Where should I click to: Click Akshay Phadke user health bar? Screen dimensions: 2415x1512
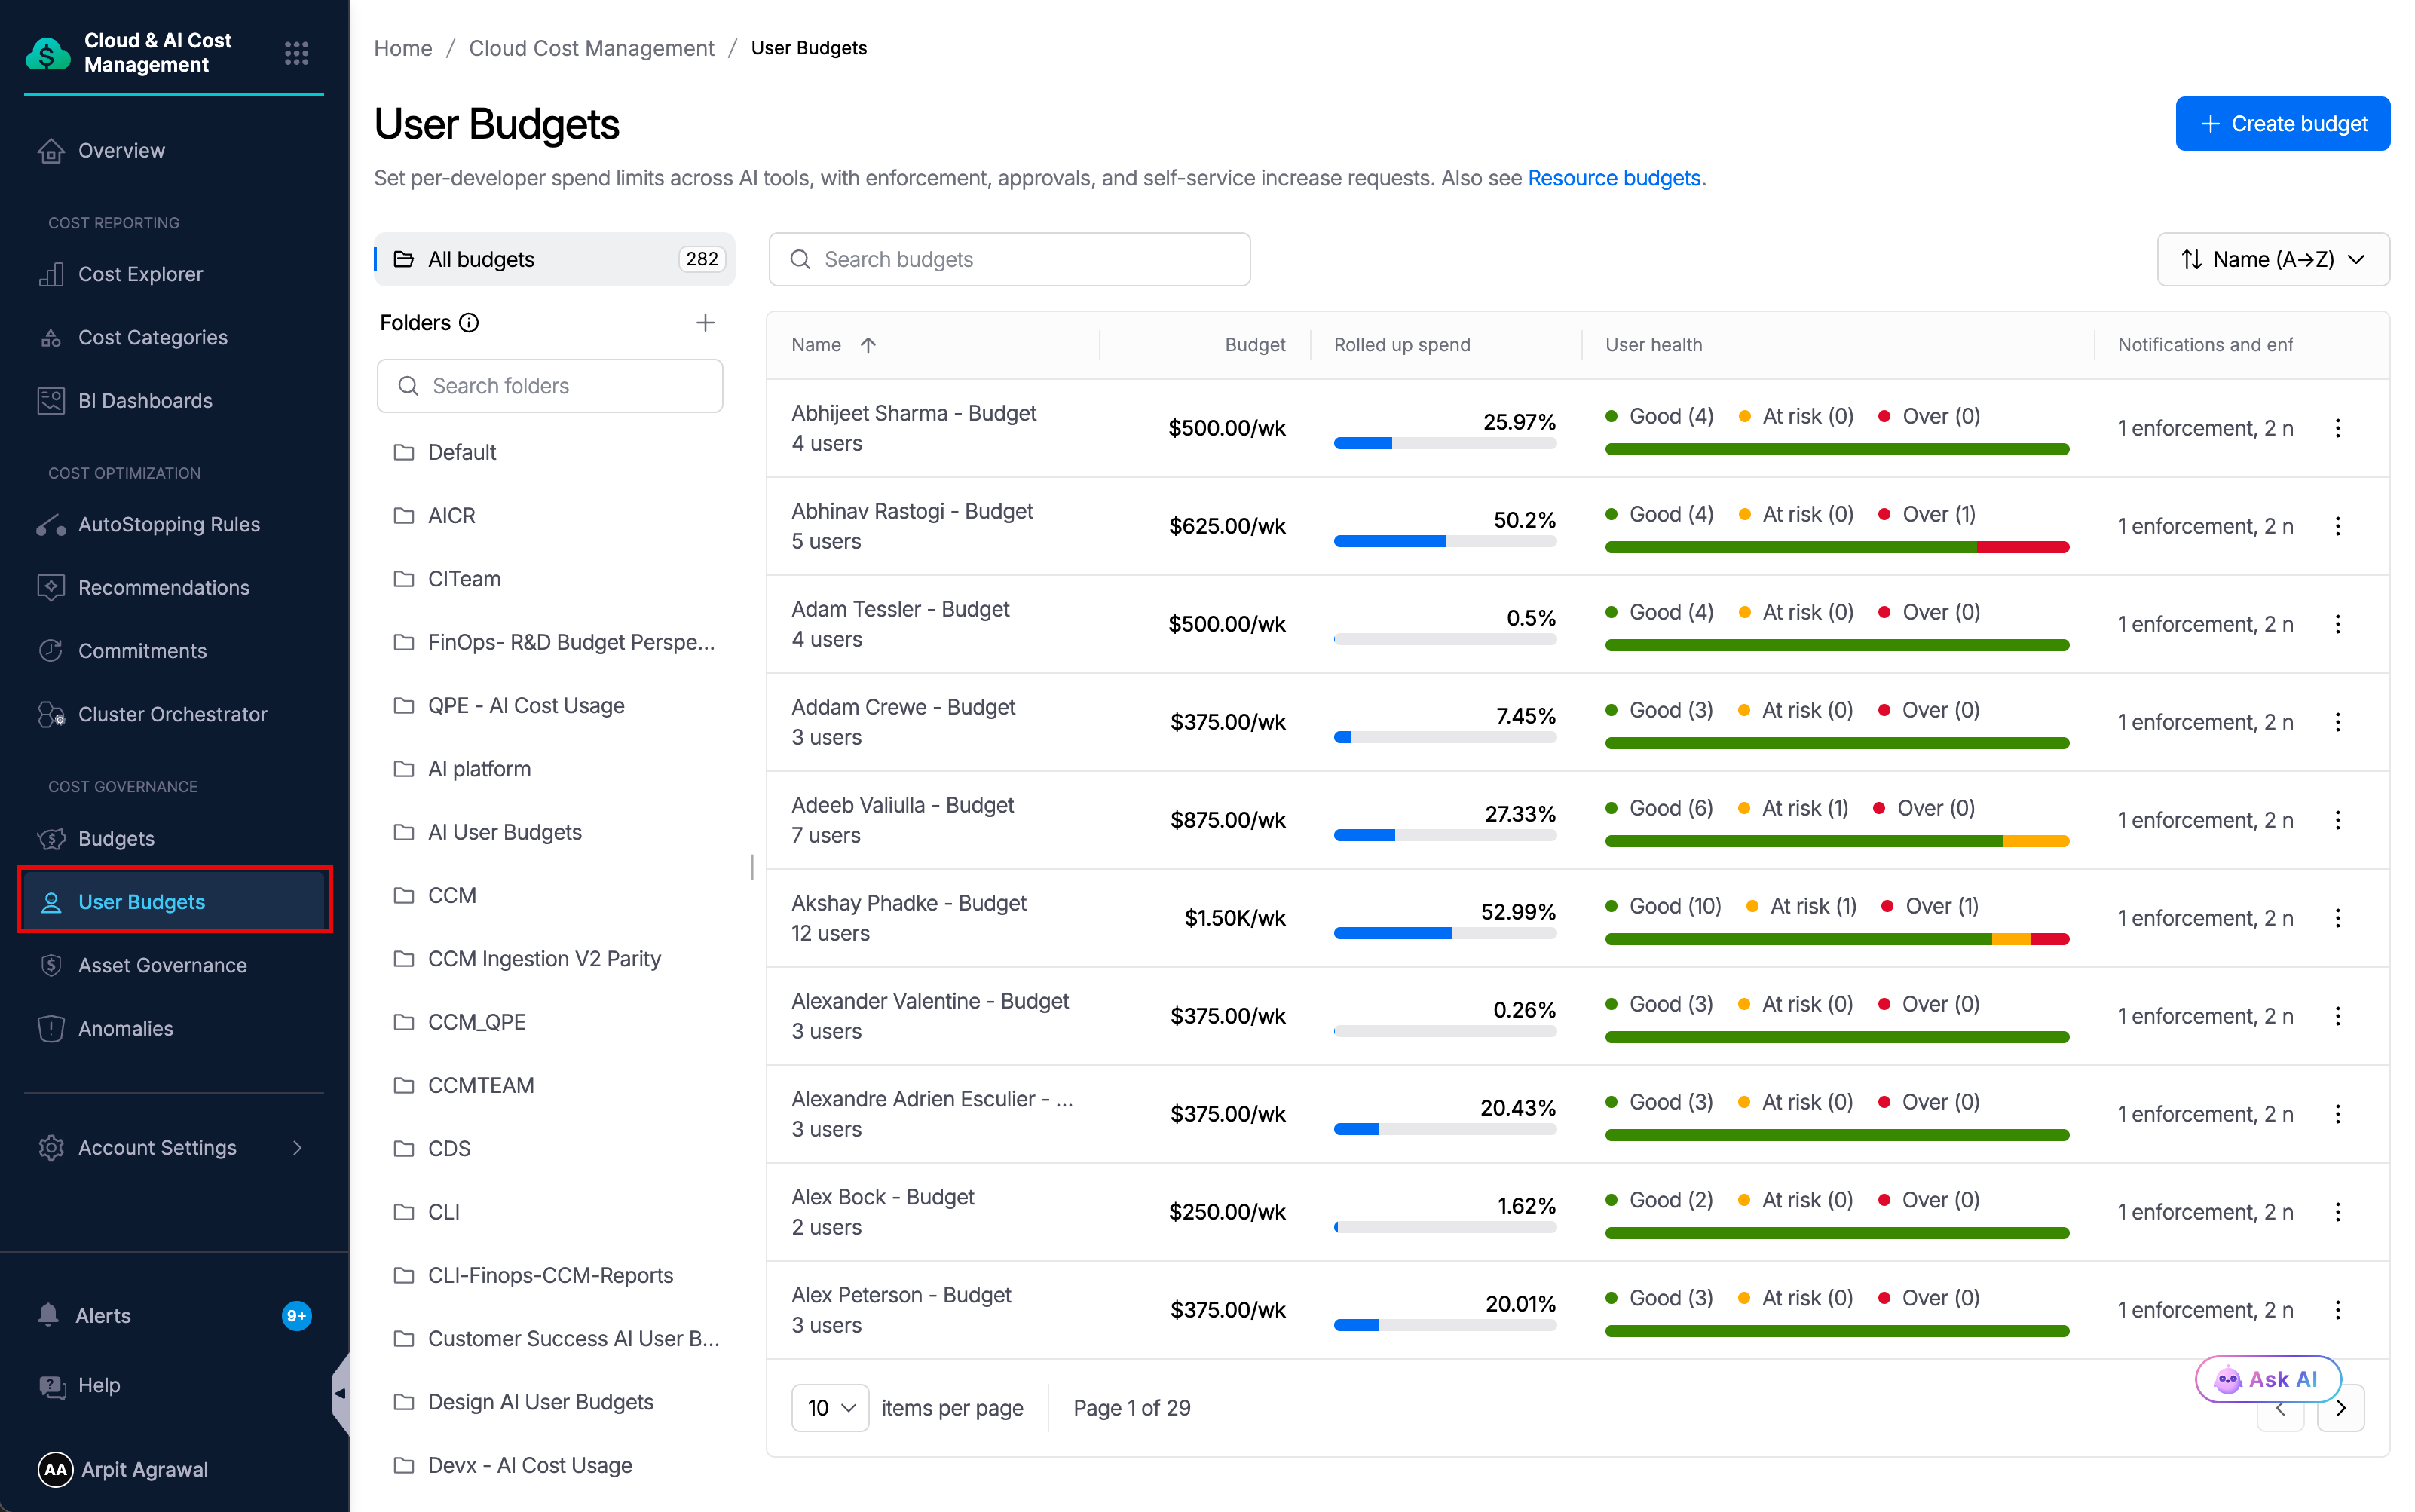coord(1837,939)
